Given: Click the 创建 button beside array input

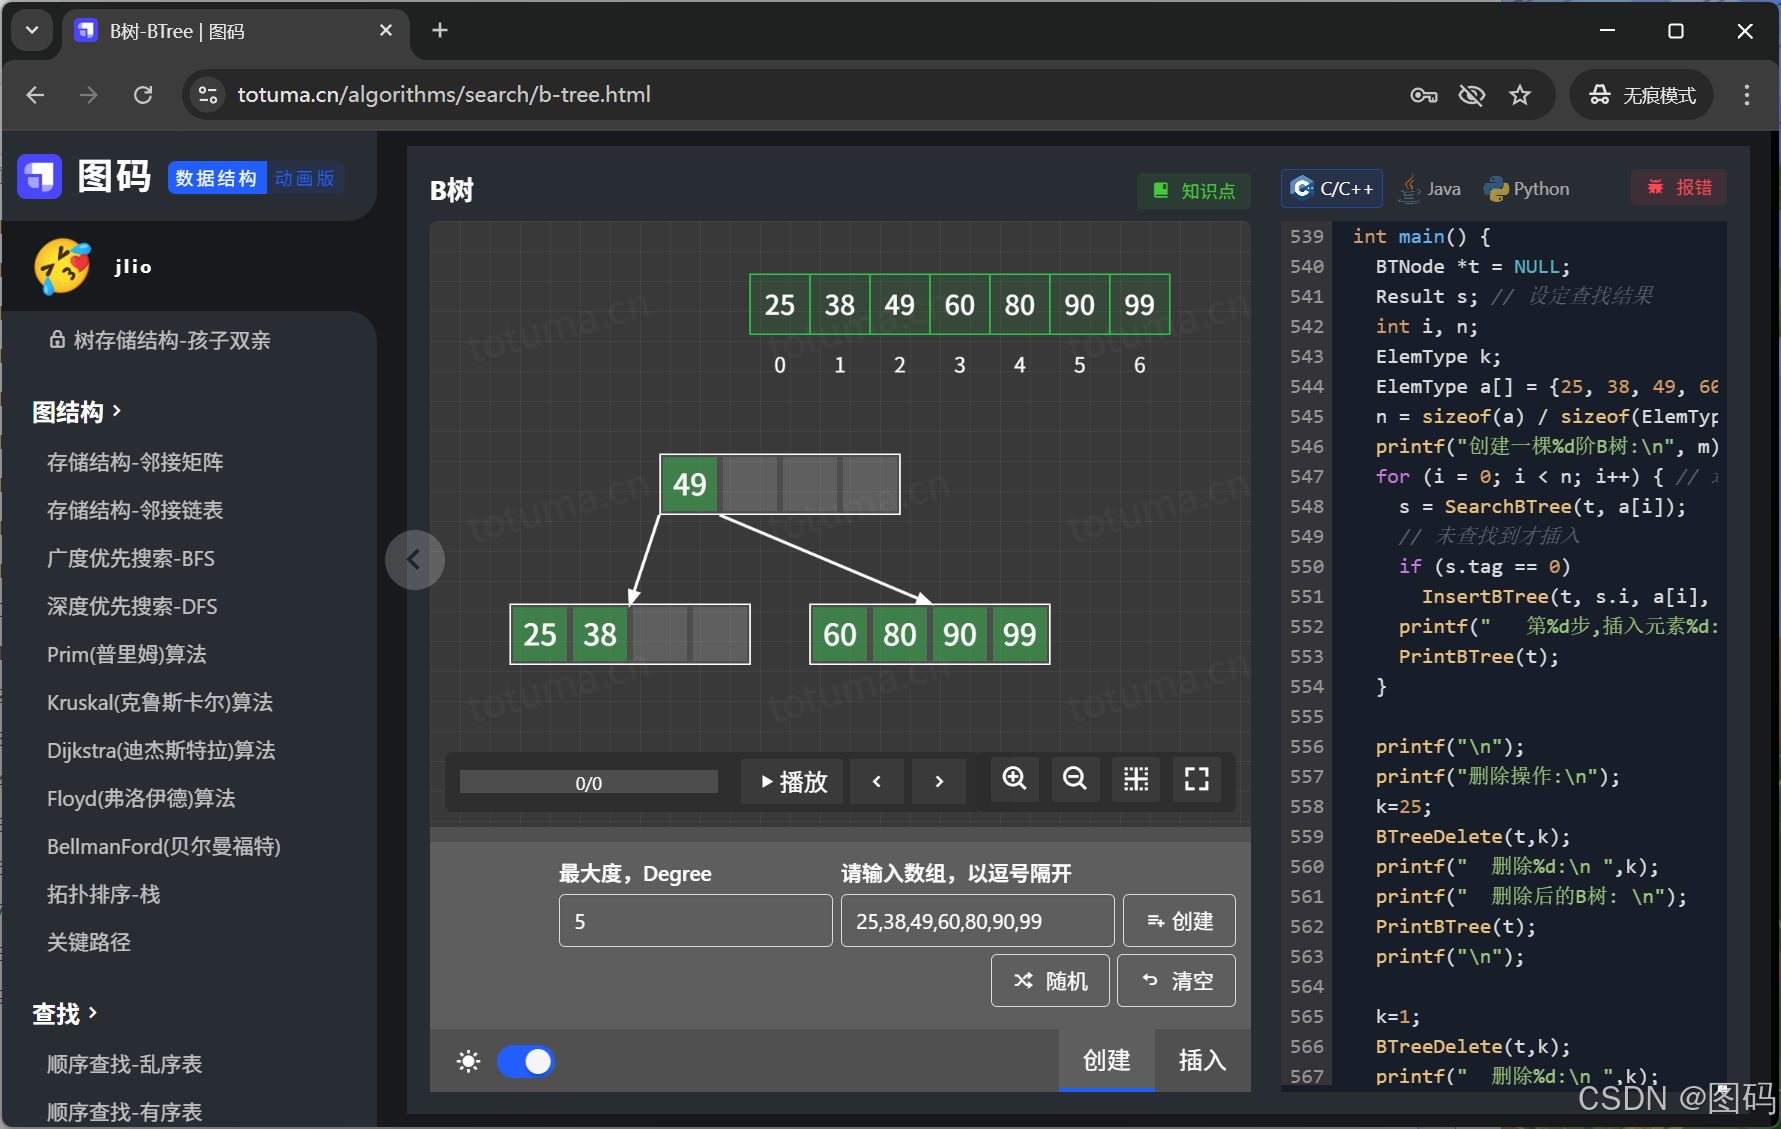Looking at the screenshot, I should (1179, 920).
